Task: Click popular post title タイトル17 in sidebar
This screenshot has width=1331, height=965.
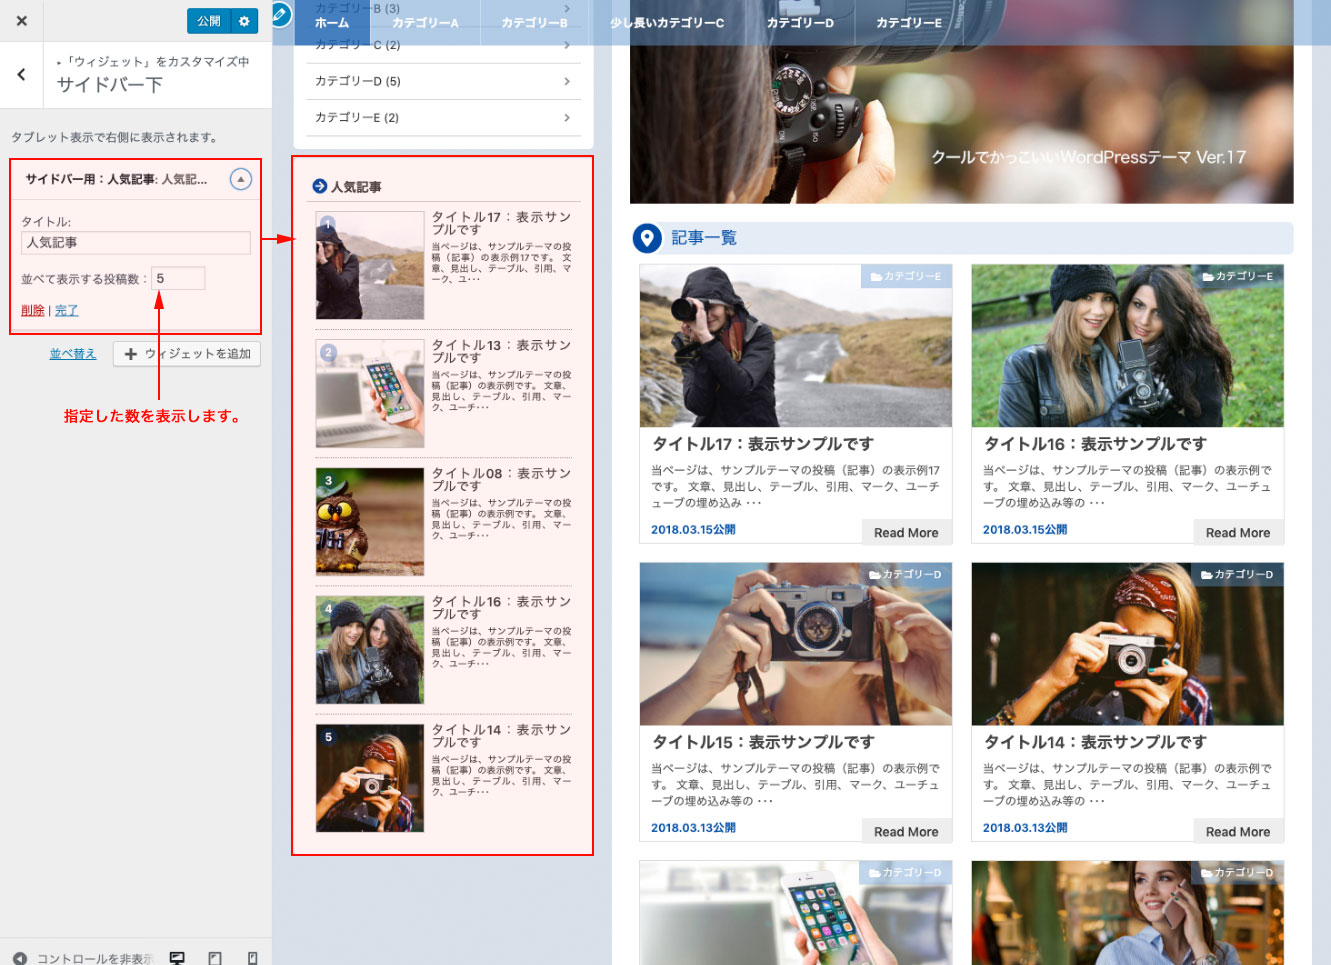Action: 501,223
